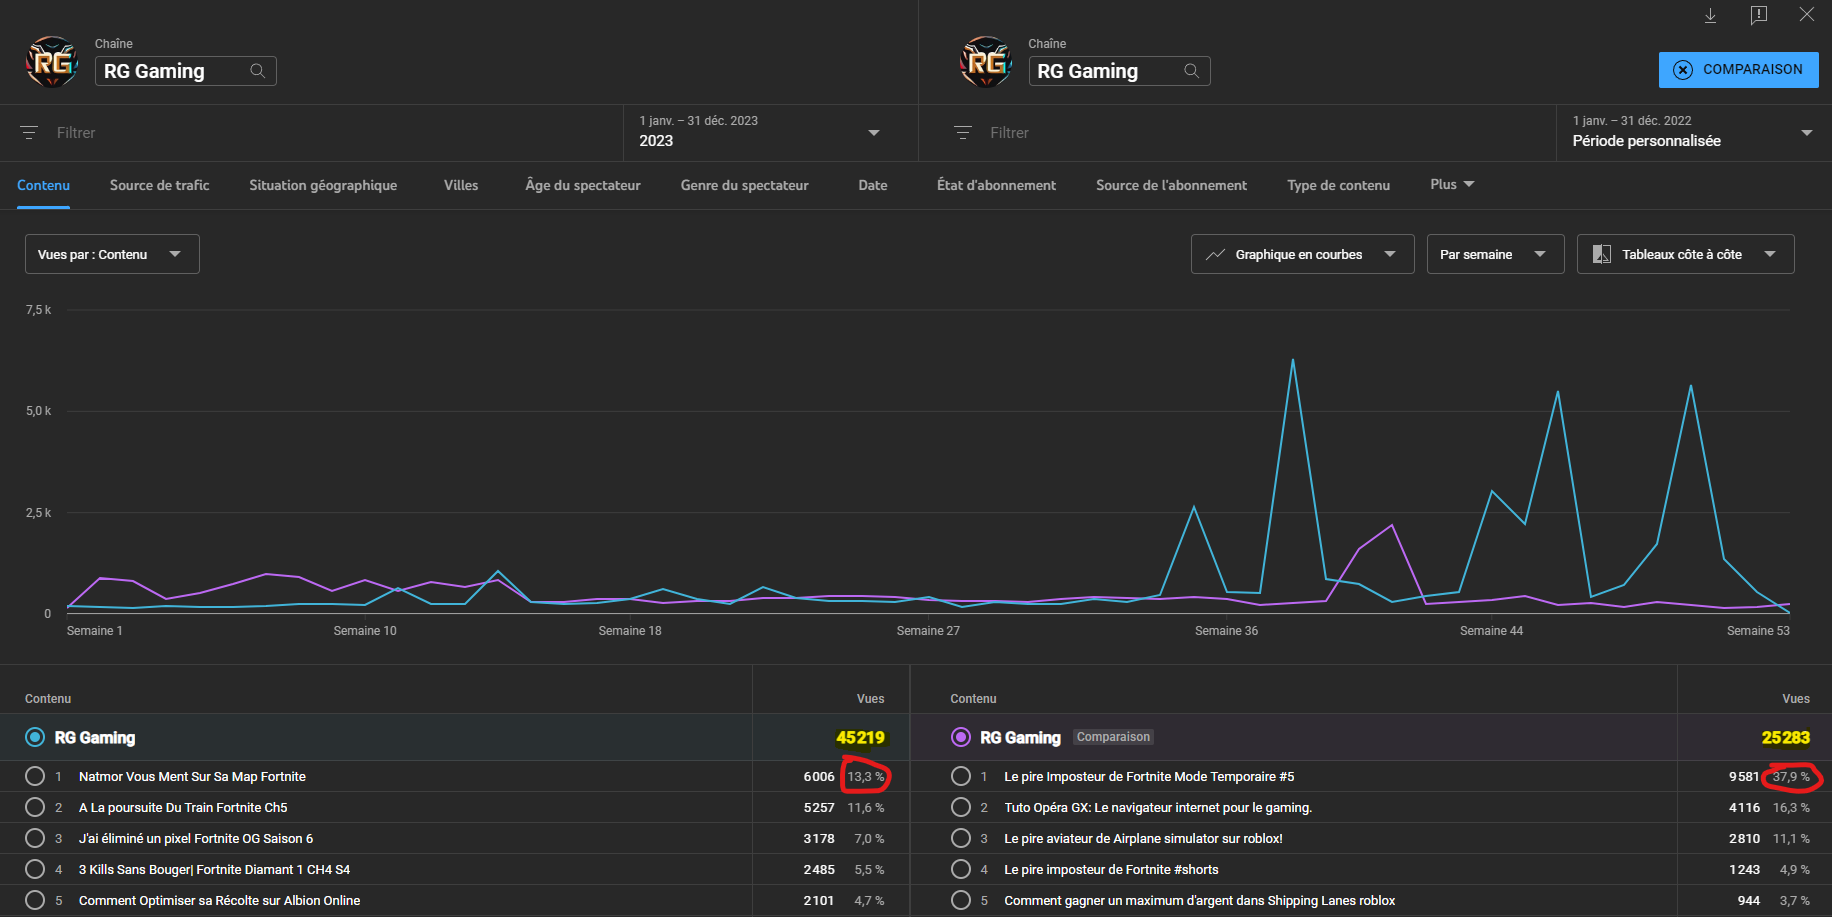1832x917 pixels.
Task: Open the Type de contenu tab
Action: (x=1338, y=186)
